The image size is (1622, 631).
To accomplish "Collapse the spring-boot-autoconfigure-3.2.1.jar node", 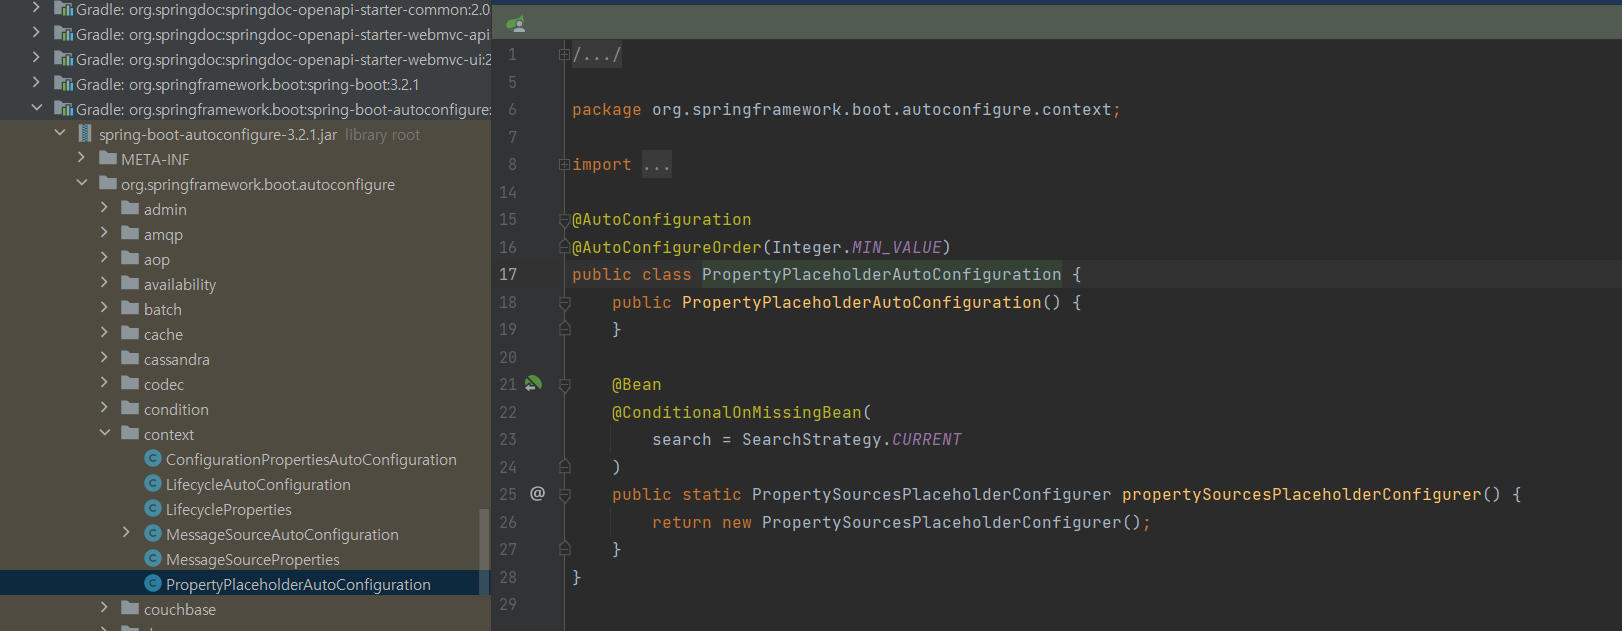I will (x=60, y=133).
